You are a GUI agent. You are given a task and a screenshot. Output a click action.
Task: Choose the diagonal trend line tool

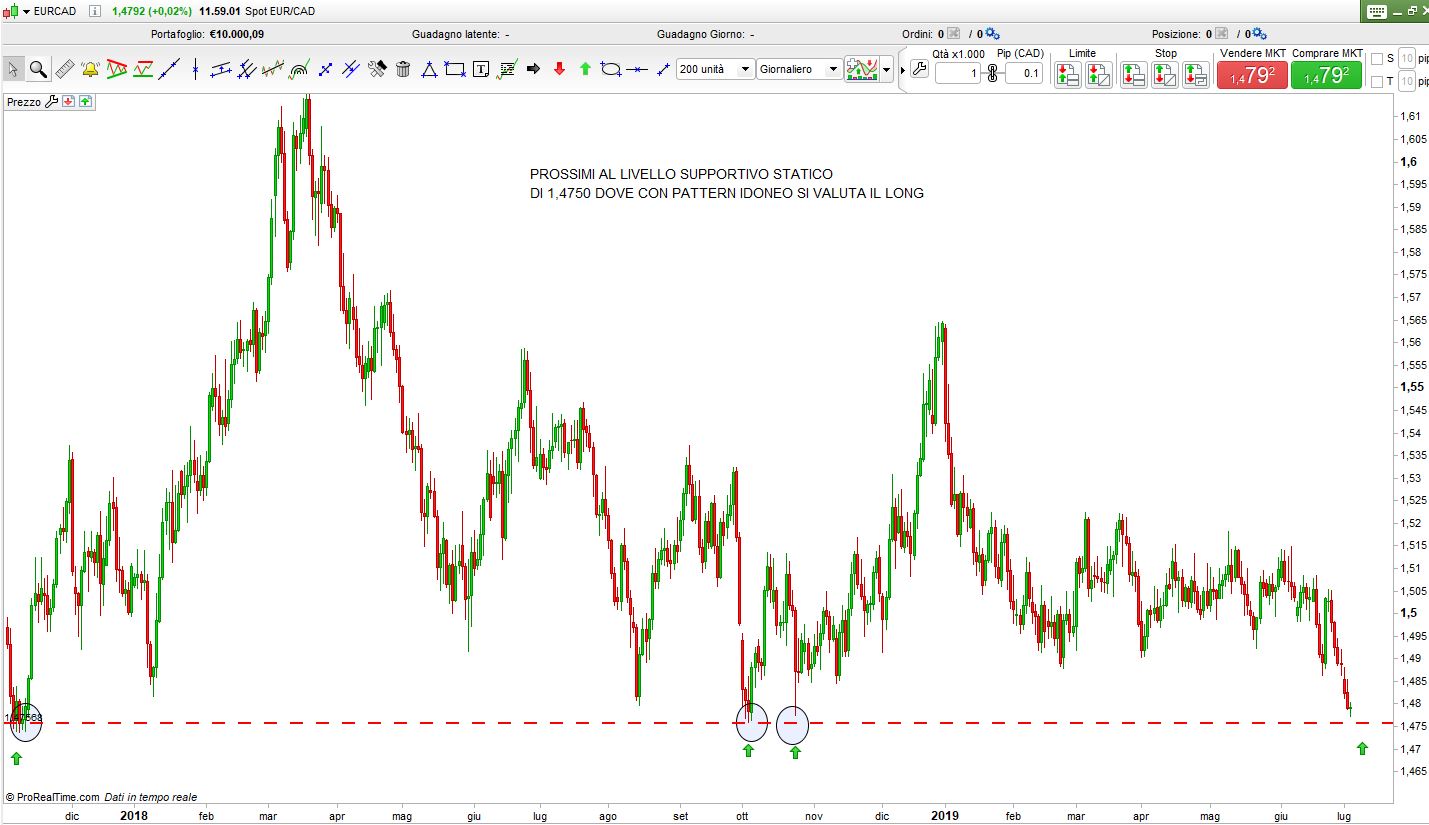click(x=169, y=69)
